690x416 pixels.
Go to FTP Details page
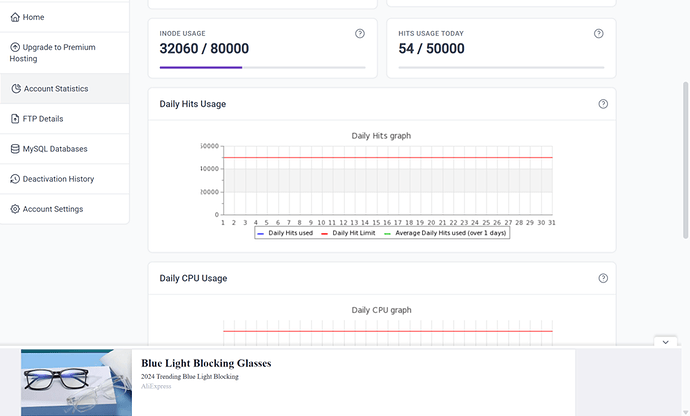coord(43,119)
